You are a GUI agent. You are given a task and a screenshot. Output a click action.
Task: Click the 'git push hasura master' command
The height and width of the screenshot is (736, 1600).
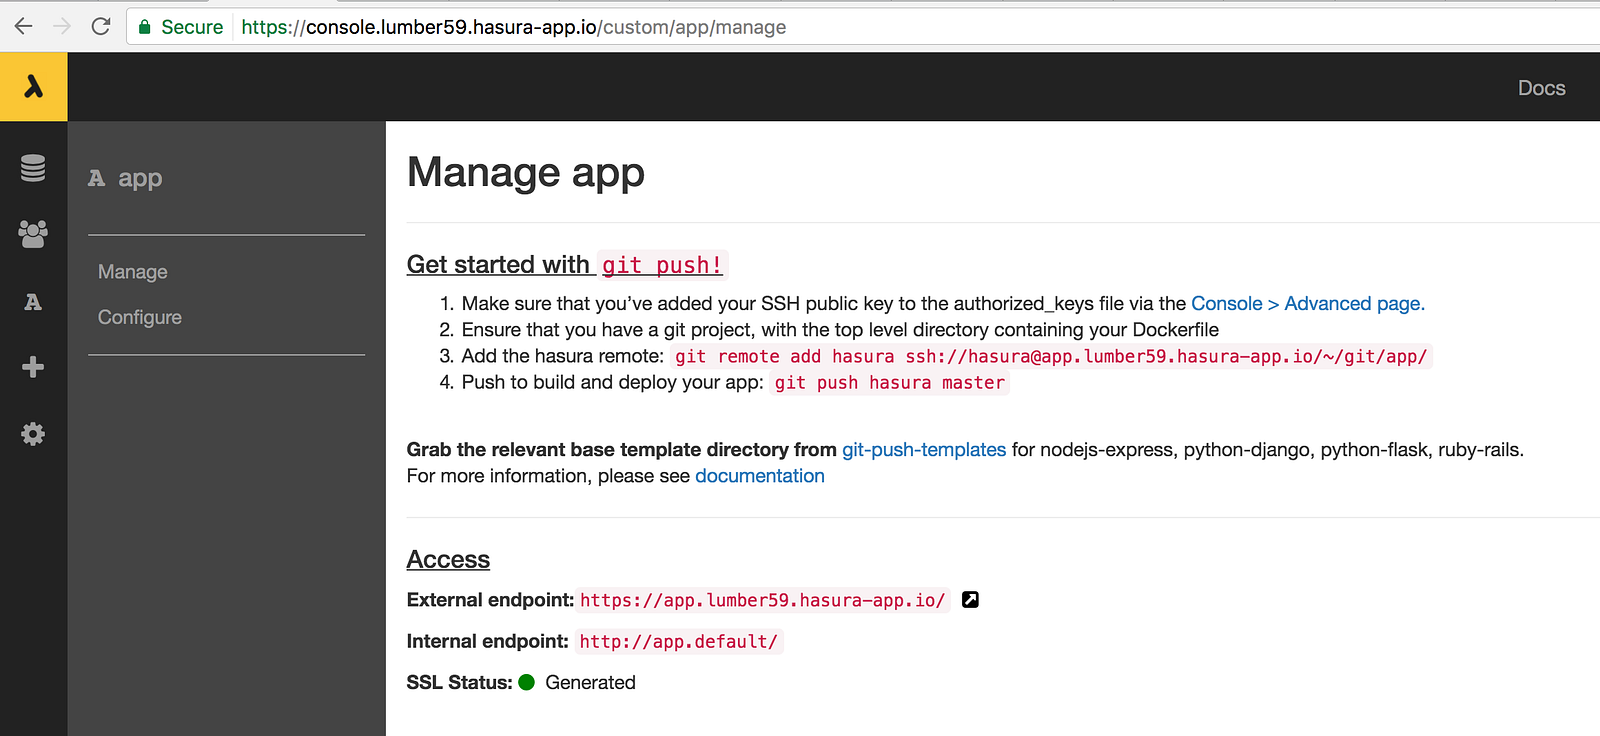pyautogui.click(x=890, y=383)
